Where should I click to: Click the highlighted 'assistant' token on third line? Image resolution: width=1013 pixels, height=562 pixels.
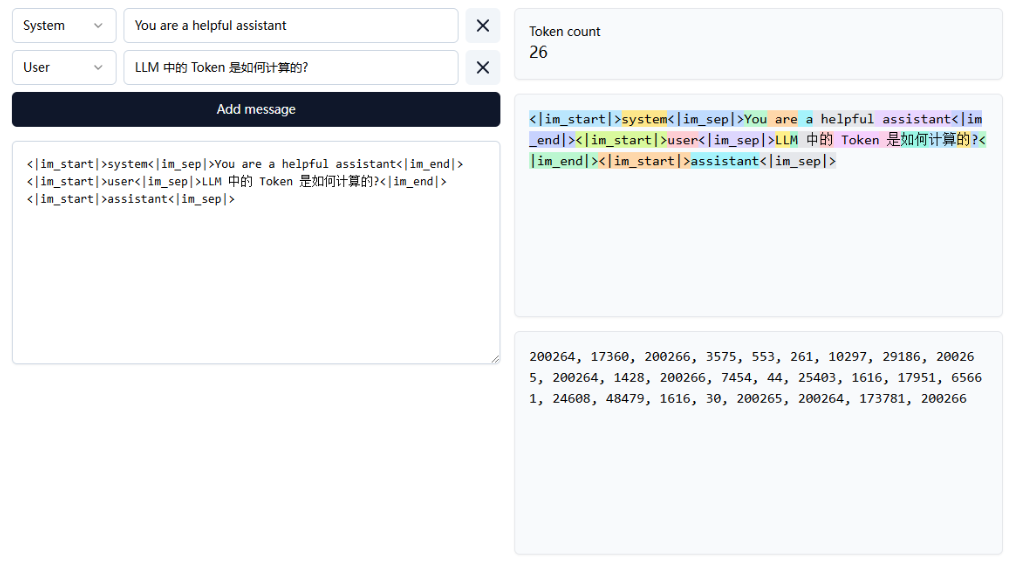click(x=725, y=161)
